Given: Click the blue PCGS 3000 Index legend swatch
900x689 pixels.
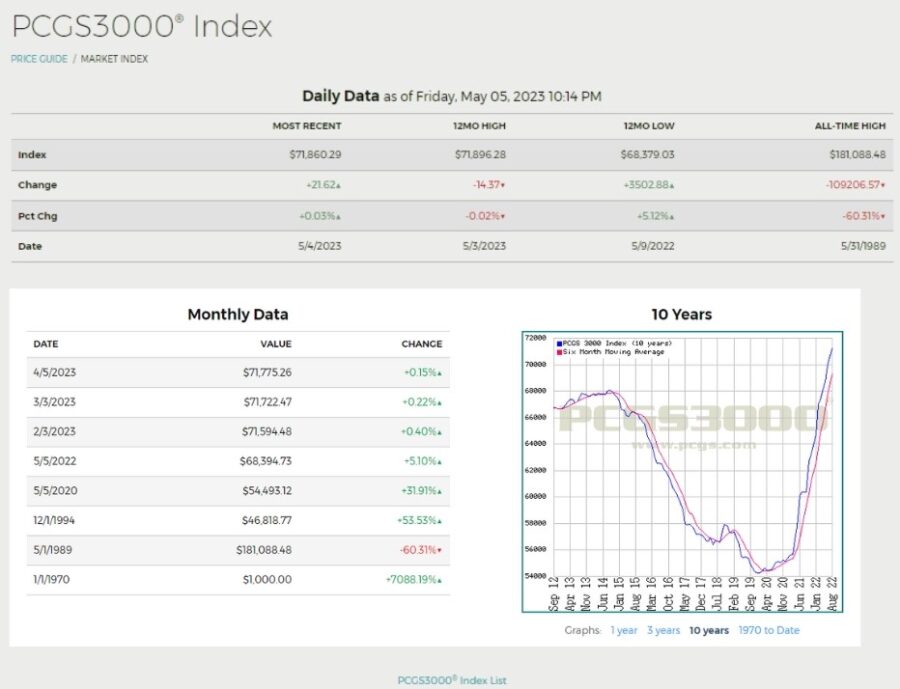Looking at the screenshot, I should click(x=559, y=343).
